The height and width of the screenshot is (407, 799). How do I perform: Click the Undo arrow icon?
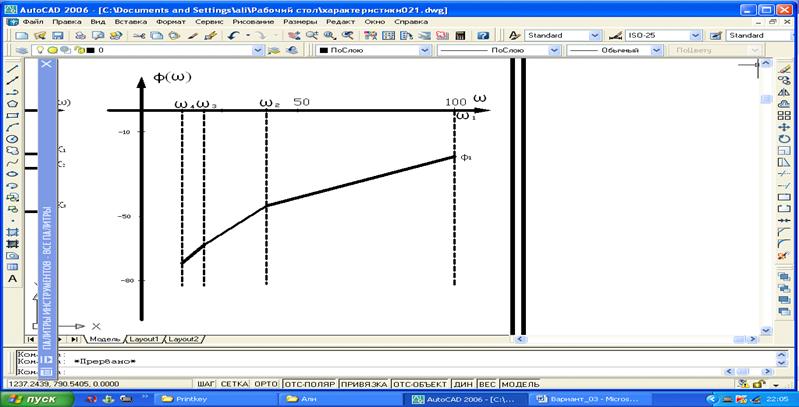coord(234,36)
